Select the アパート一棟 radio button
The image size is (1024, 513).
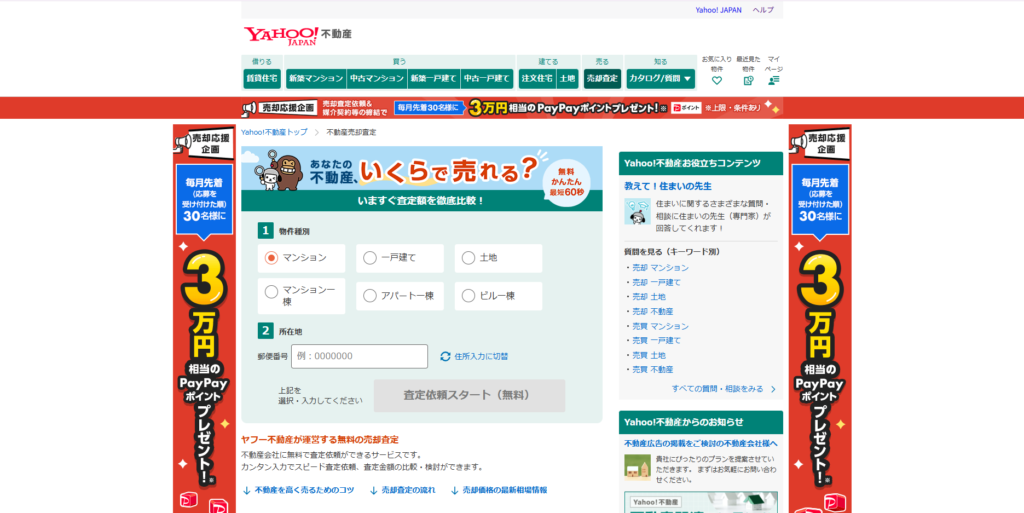click(x=370, y=296)
